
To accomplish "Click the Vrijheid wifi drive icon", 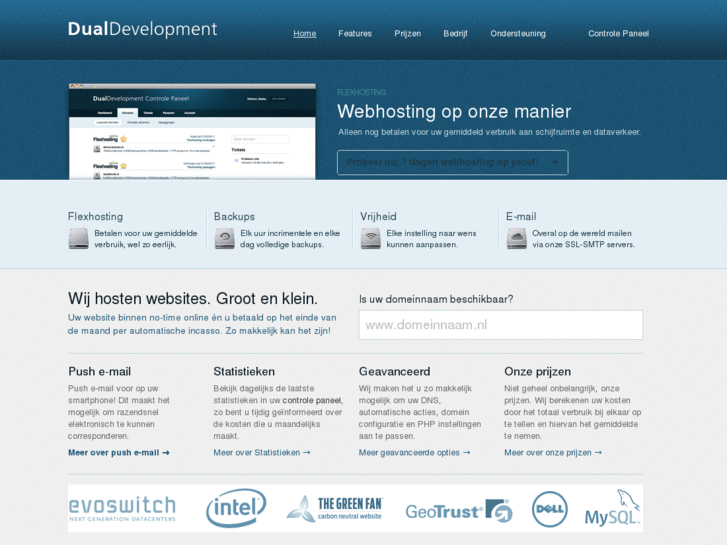I will (370, 239).
